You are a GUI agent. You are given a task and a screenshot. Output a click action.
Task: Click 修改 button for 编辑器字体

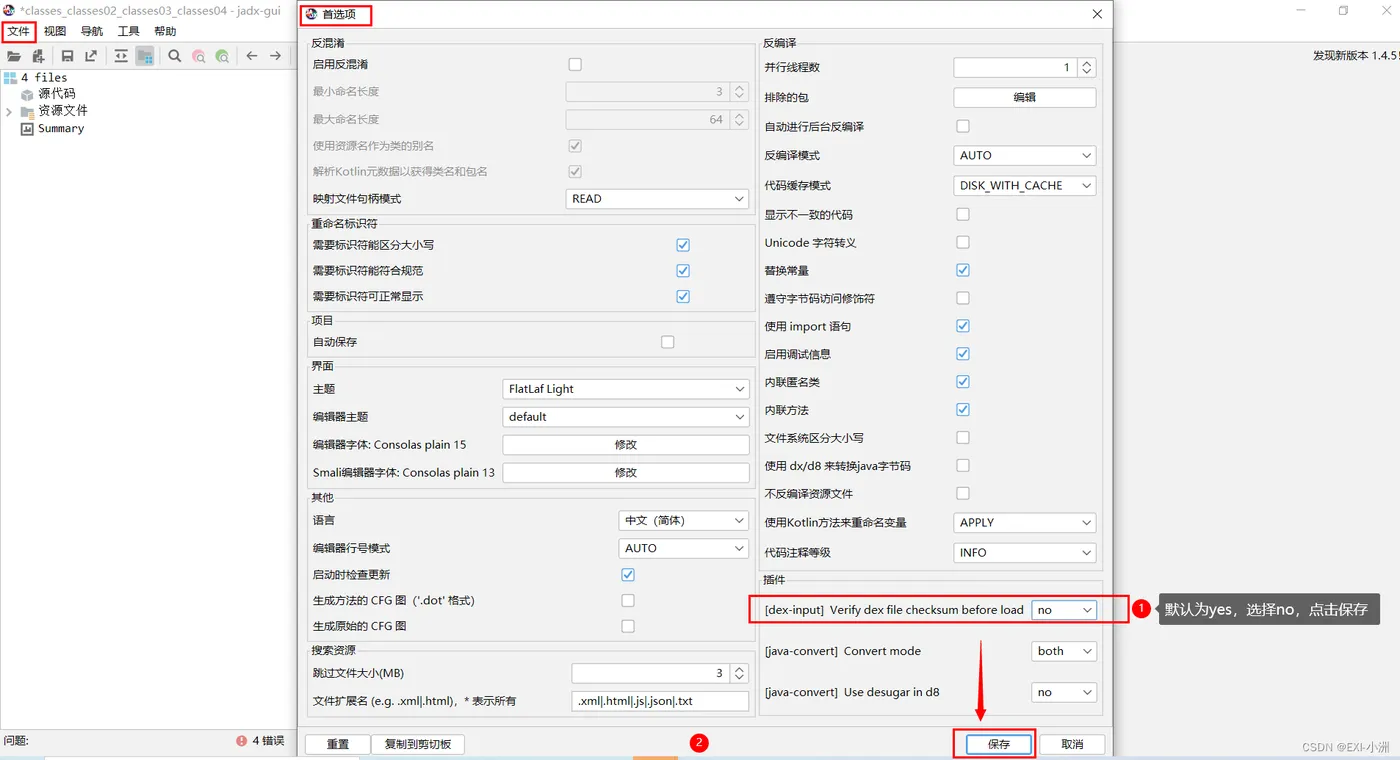click(626, 445)
